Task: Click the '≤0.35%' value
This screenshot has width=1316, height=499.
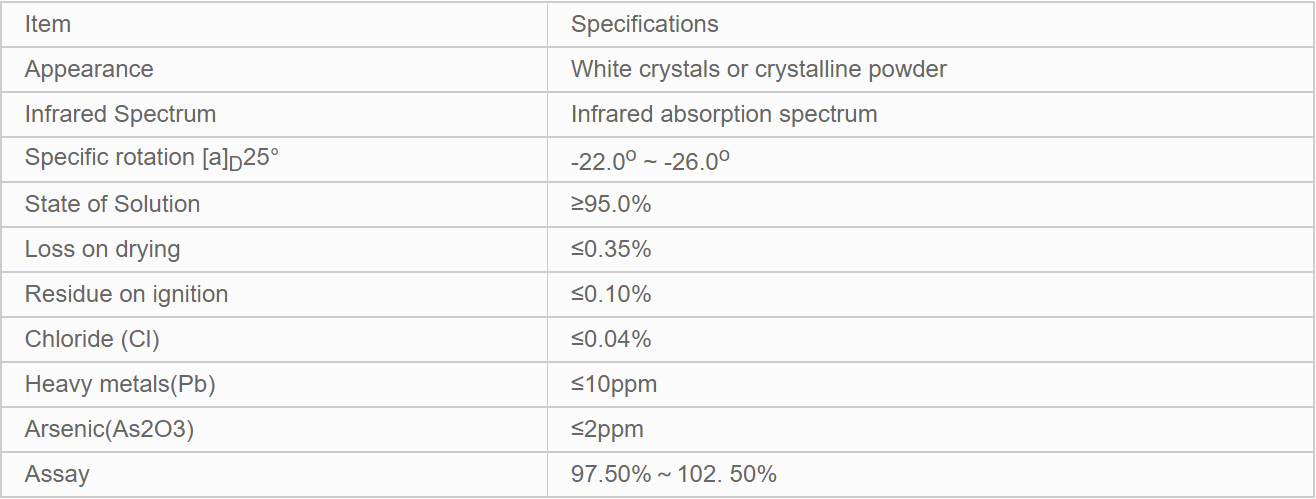Action: coord(611,249)
